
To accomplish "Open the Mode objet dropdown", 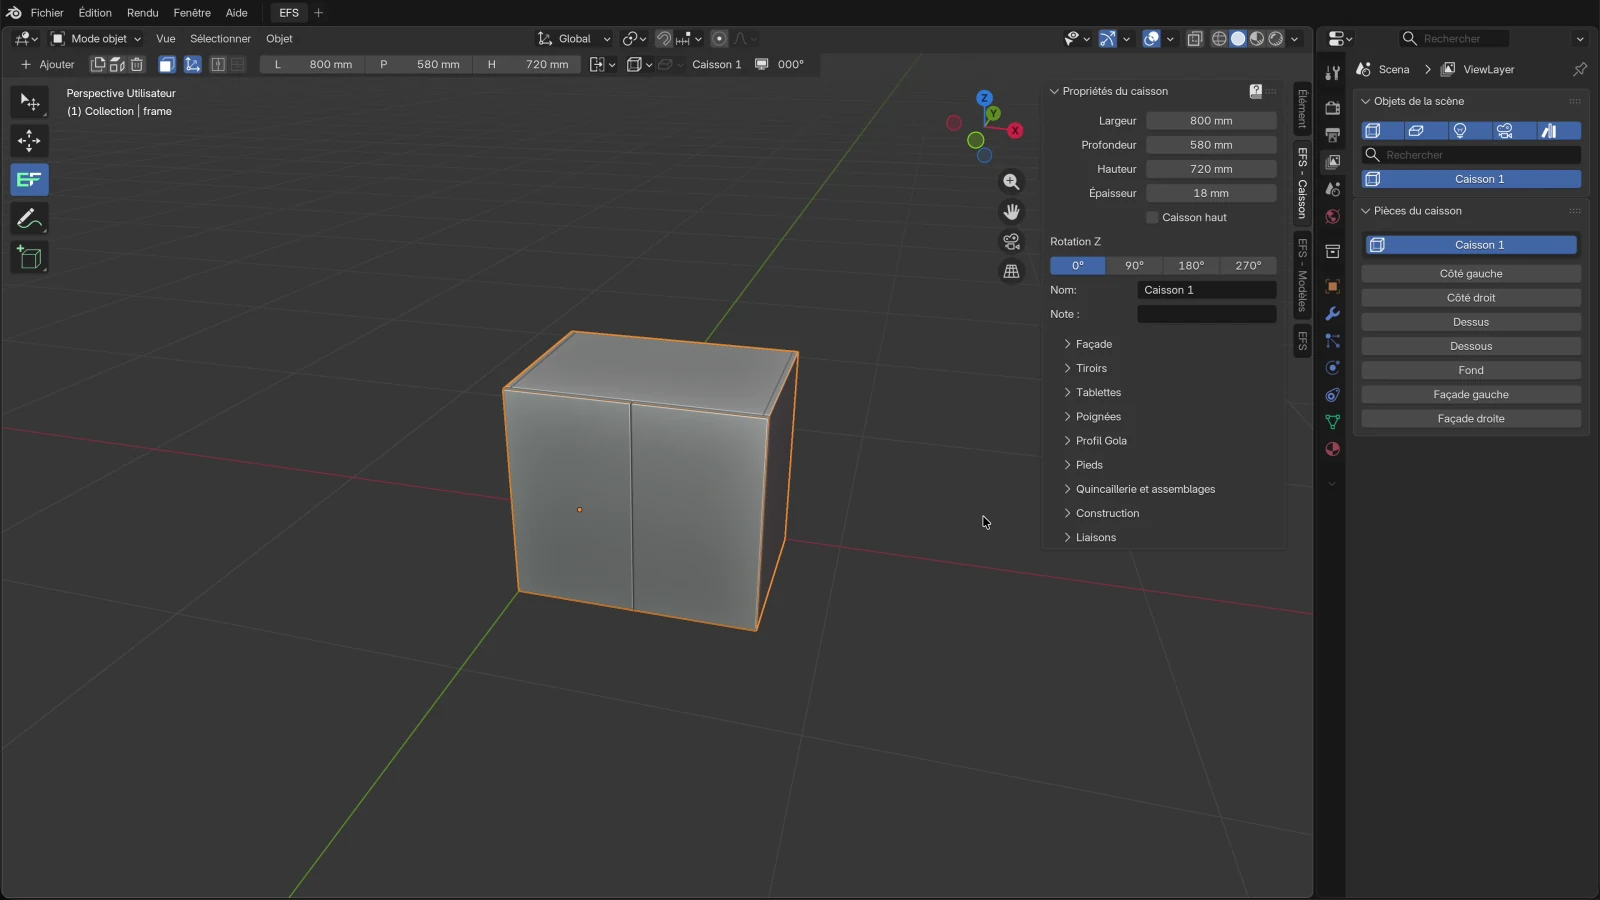I will [x=96, y=39].
